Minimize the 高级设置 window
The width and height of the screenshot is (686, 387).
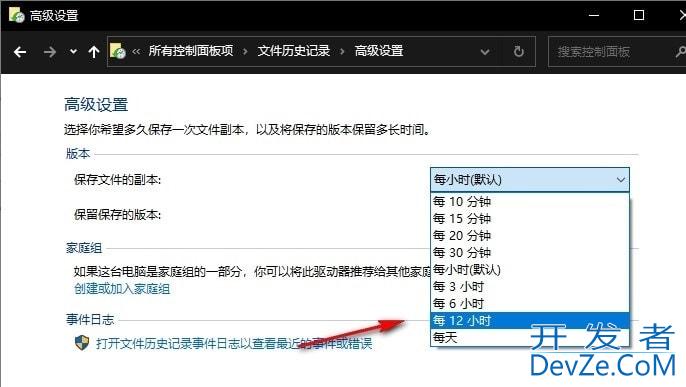[x=594, y=15]
